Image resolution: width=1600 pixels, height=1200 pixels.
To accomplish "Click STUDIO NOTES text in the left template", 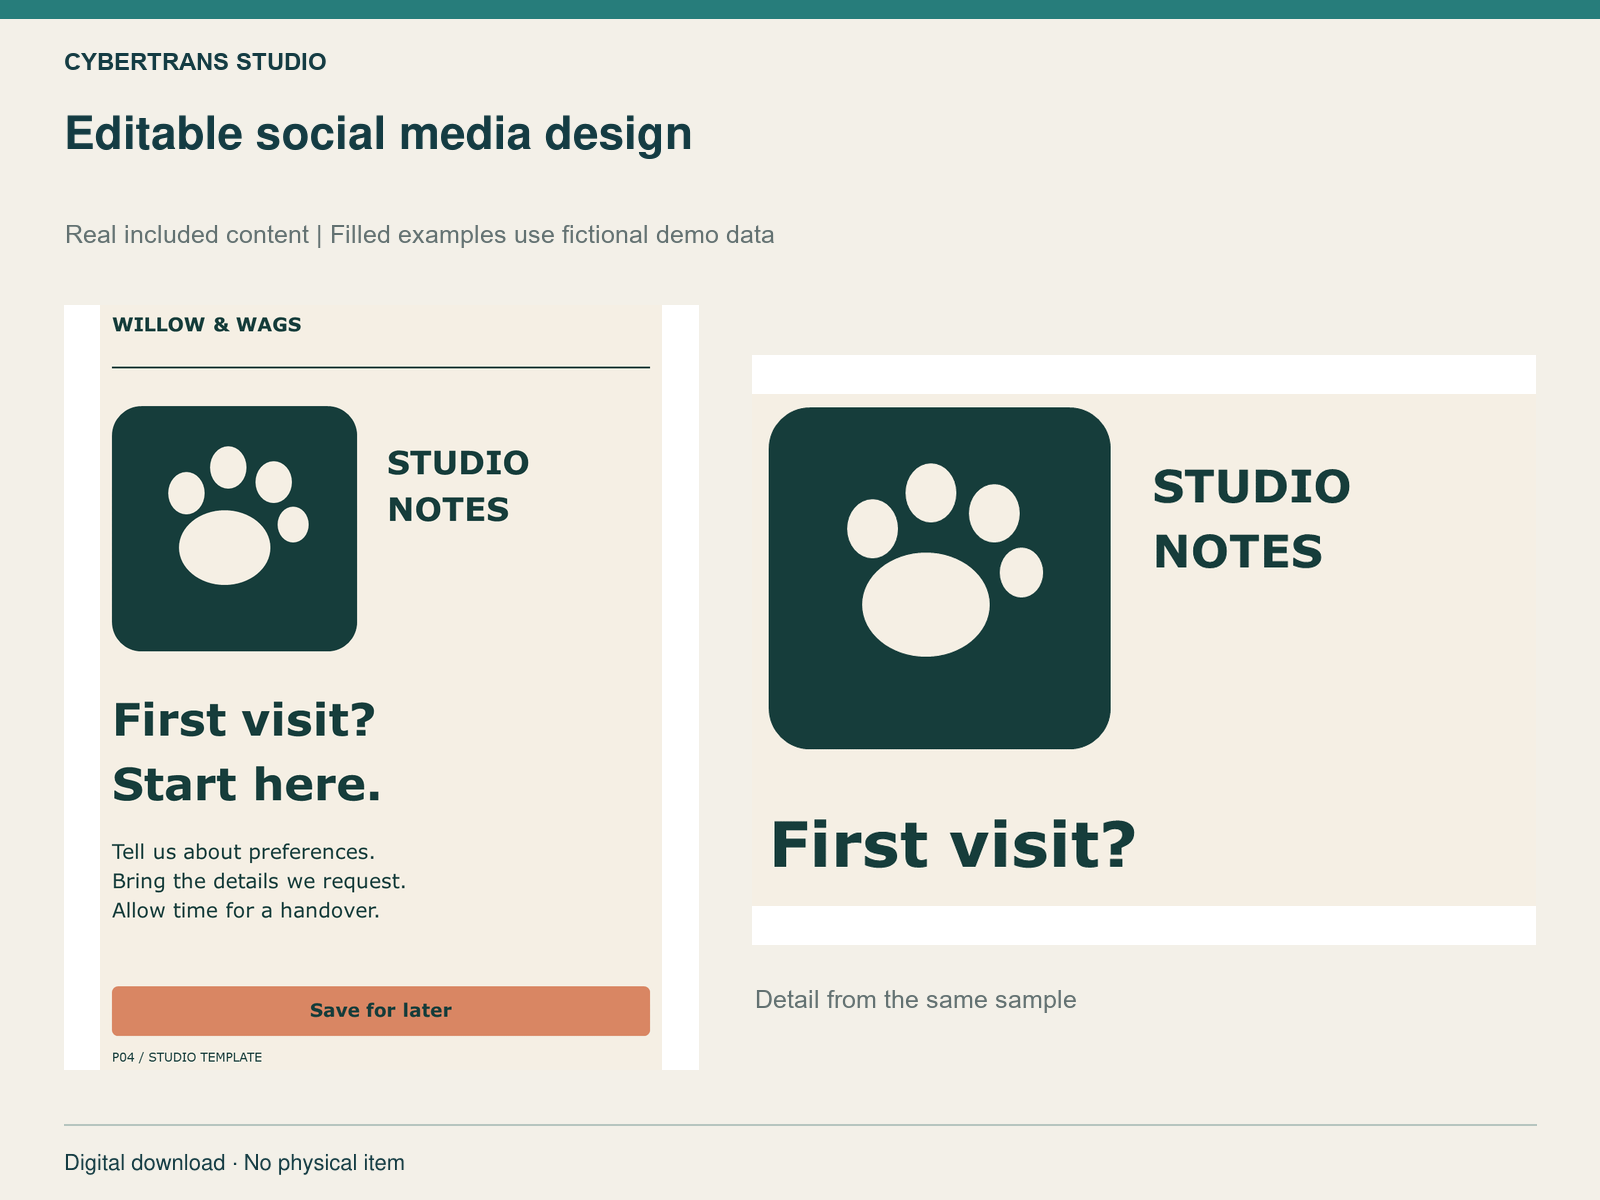I will (x=458, y=486).
